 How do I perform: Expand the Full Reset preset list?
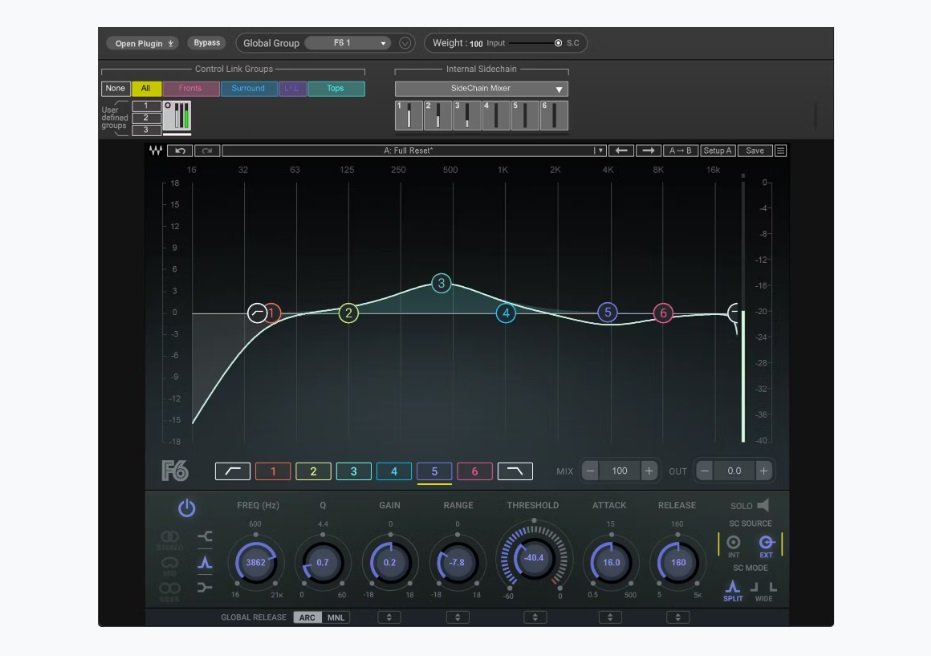click(599, 151)
